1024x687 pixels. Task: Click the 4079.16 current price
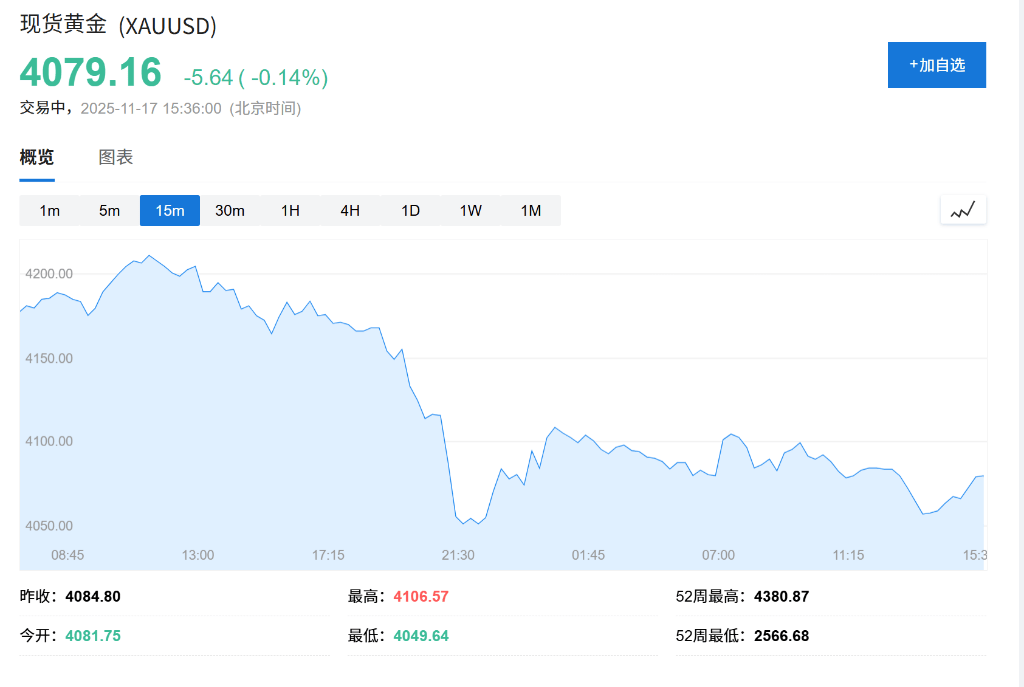[91, 73]
